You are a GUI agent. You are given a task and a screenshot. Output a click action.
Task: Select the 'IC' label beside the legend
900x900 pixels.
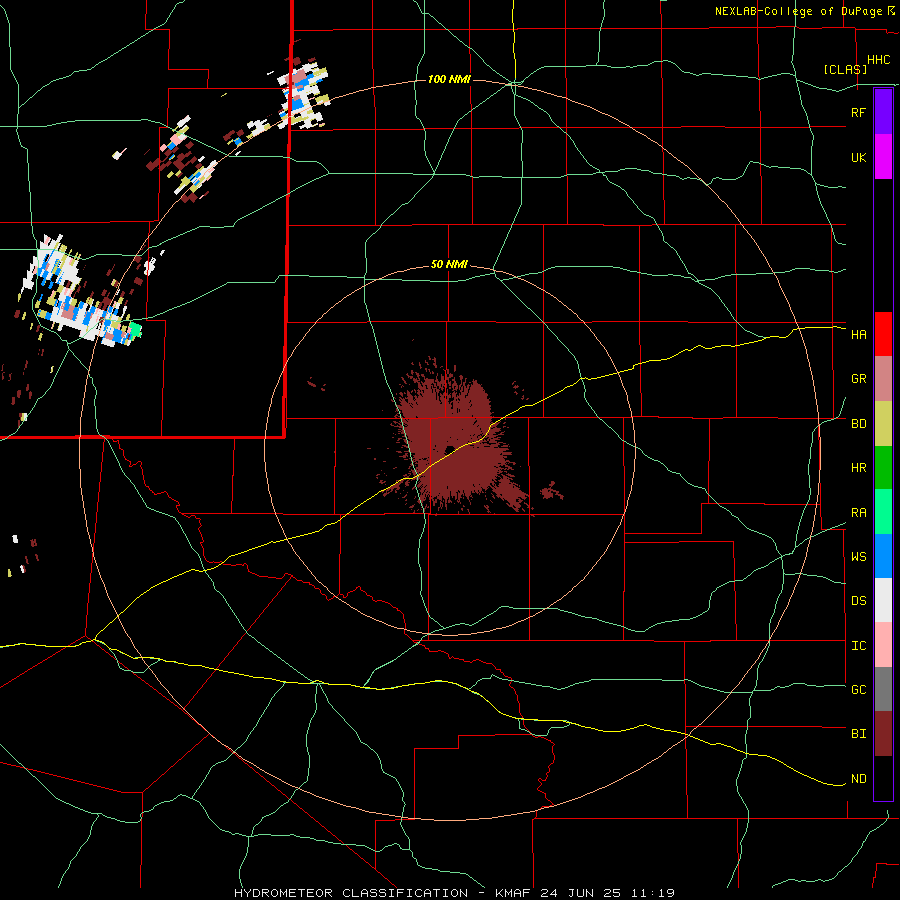tap(858, 646)
